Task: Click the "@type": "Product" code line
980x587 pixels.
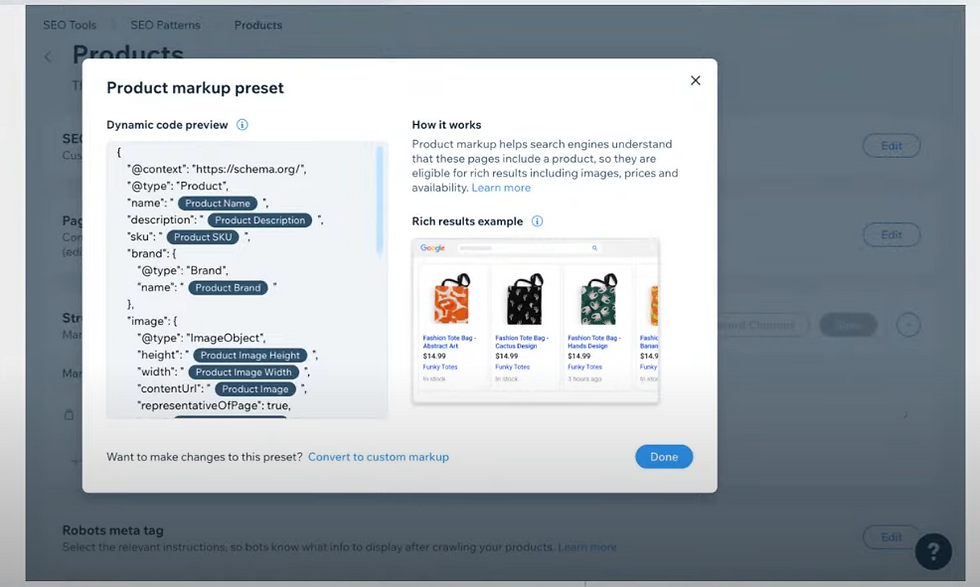Action: tap(178, 186)
